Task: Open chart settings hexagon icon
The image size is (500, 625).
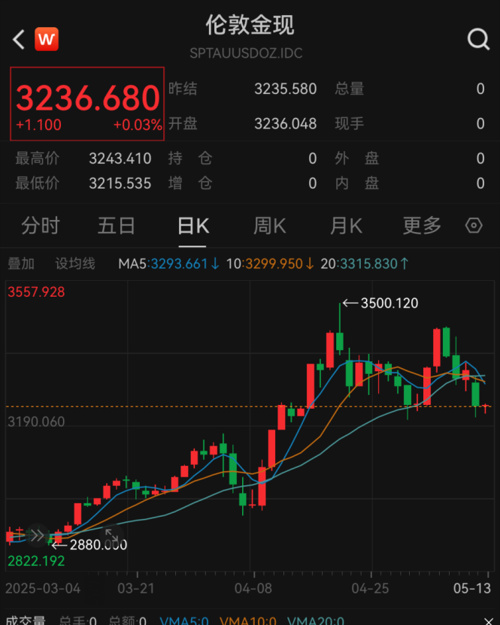Action: click(474, 226)
